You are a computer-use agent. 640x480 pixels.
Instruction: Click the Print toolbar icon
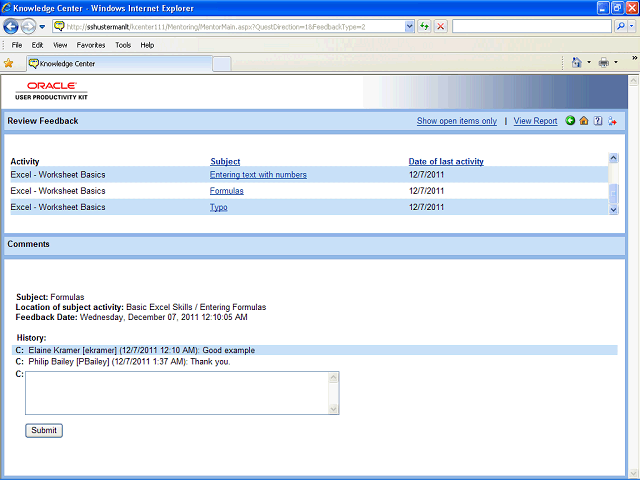click(604, 62)
